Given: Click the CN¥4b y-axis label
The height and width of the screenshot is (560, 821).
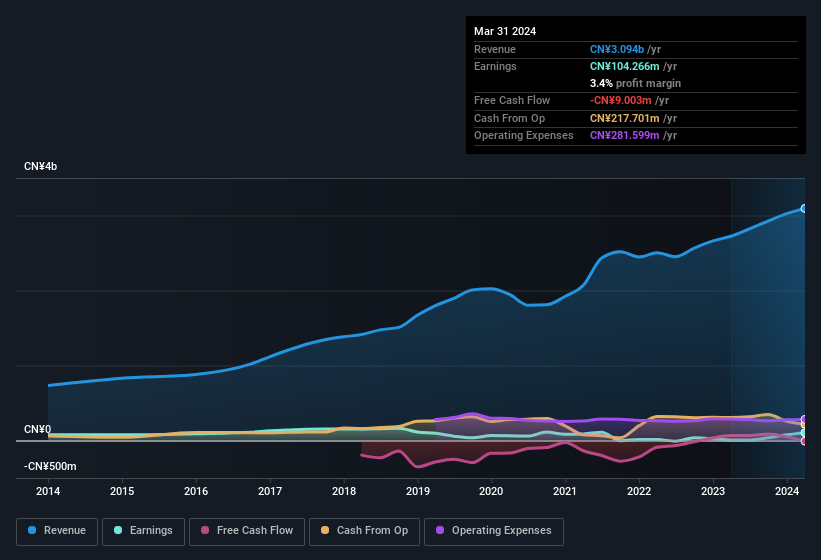Looking at the screenshot, I should coord(41,167).
